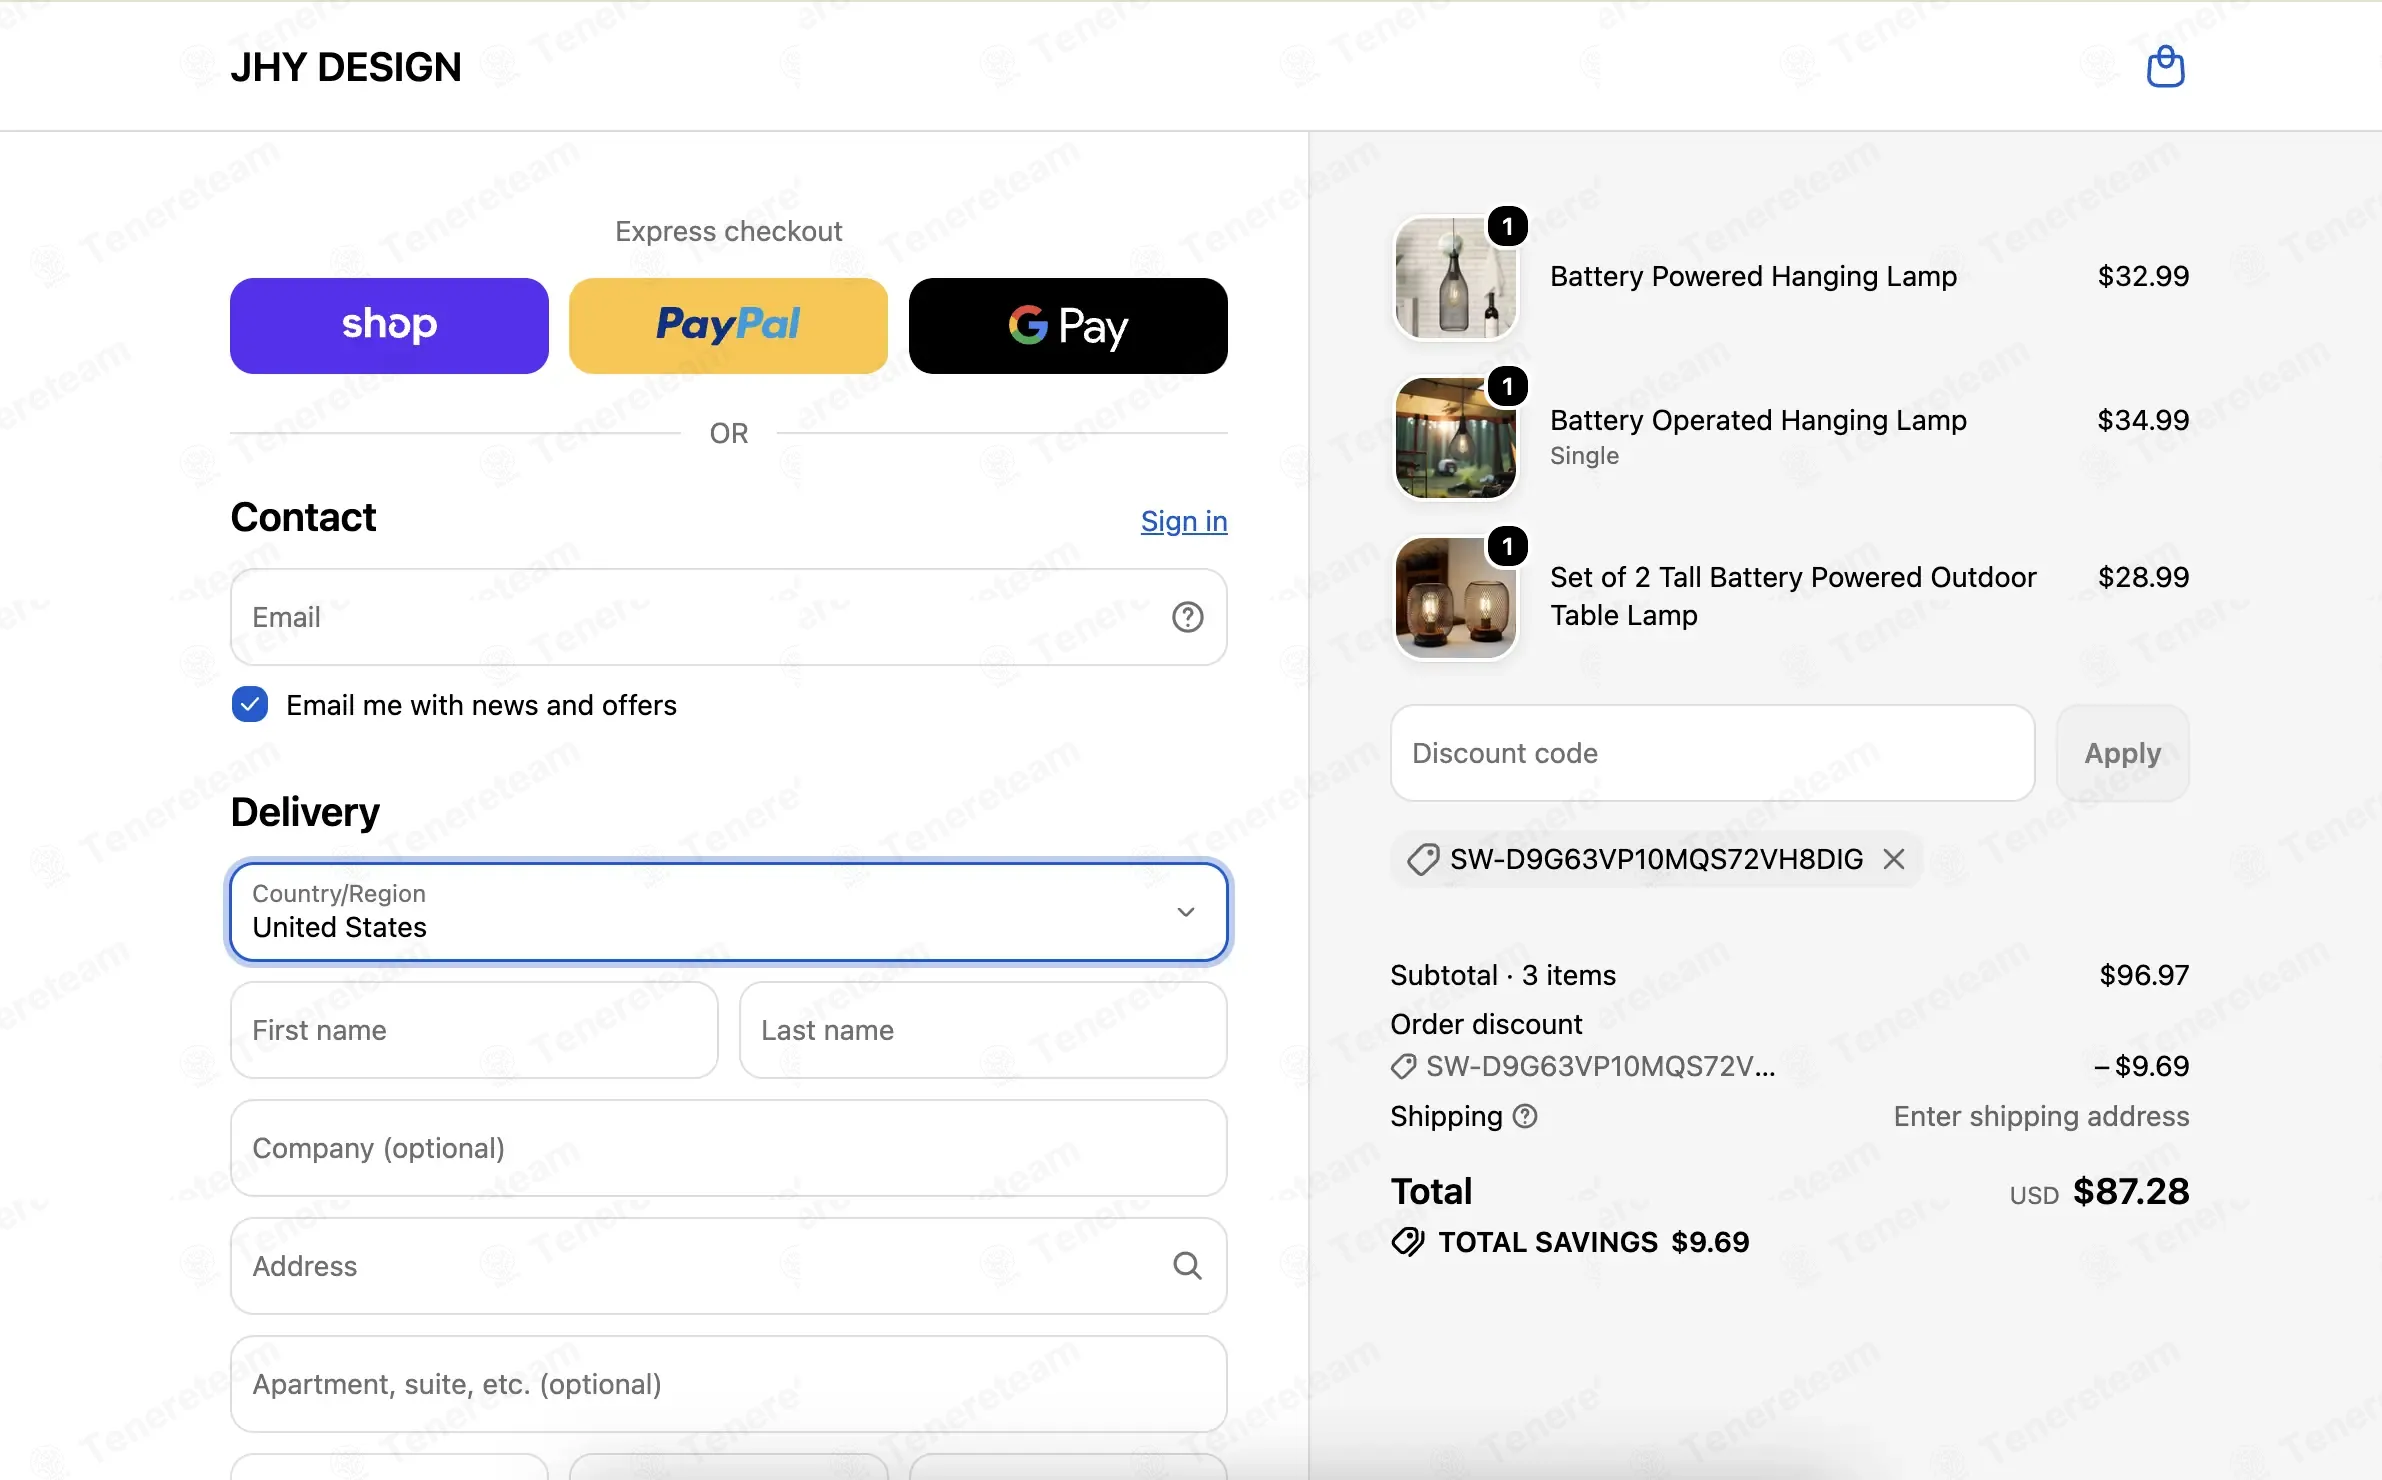
Task: Focus the Apartment, suite, etc. field
Action: 729,1384
